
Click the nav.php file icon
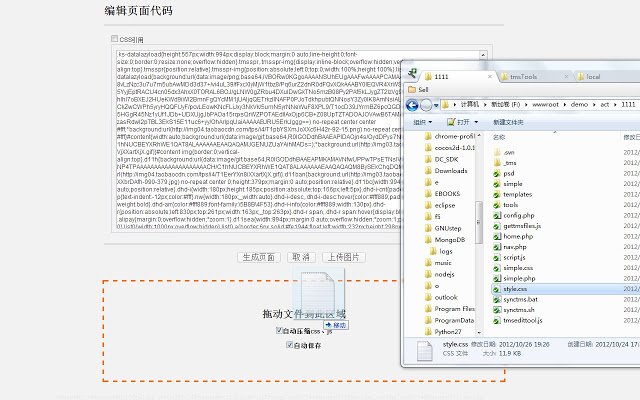497,247
